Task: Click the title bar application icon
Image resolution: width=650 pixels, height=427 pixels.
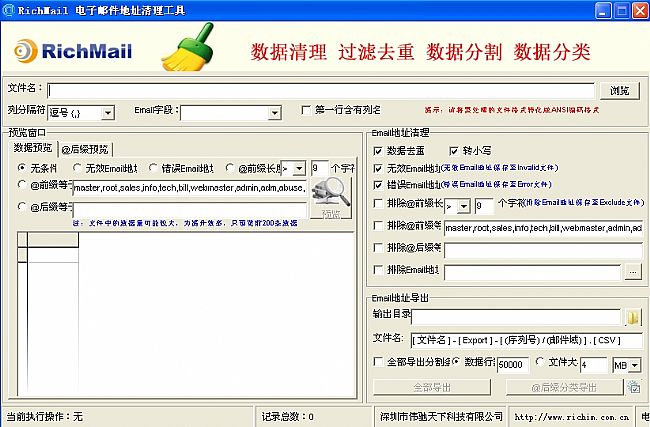Action: pos(8,10)
